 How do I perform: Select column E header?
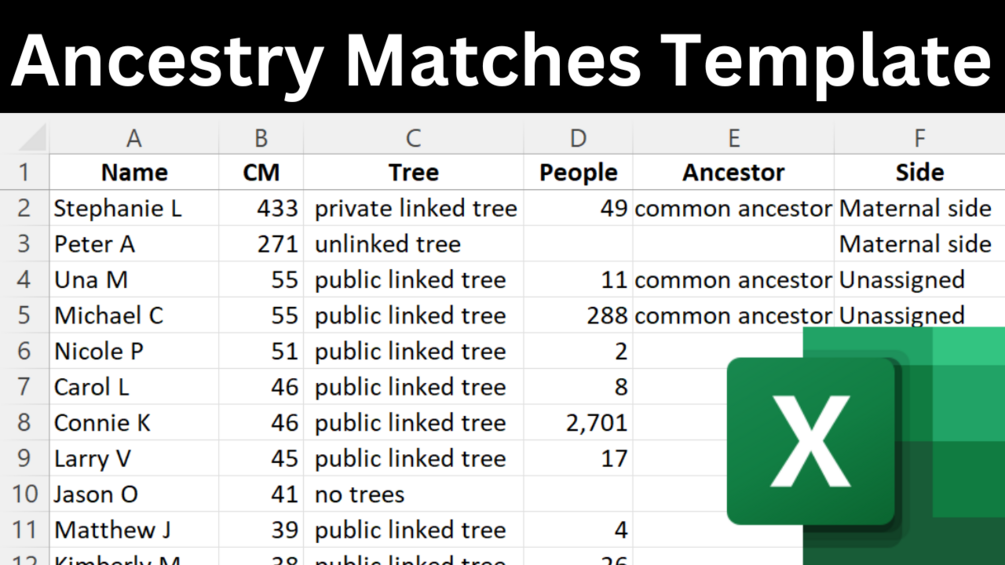733,138
